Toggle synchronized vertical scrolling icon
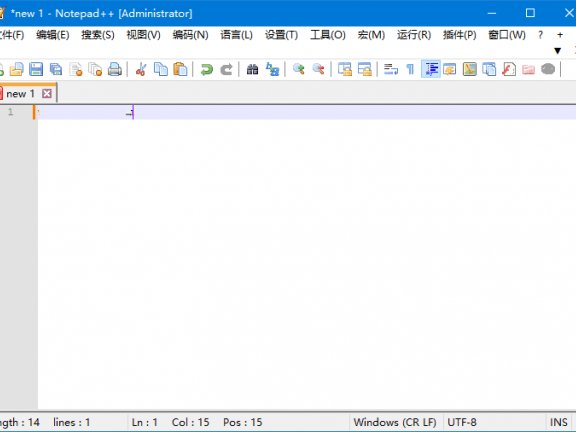 345,69
